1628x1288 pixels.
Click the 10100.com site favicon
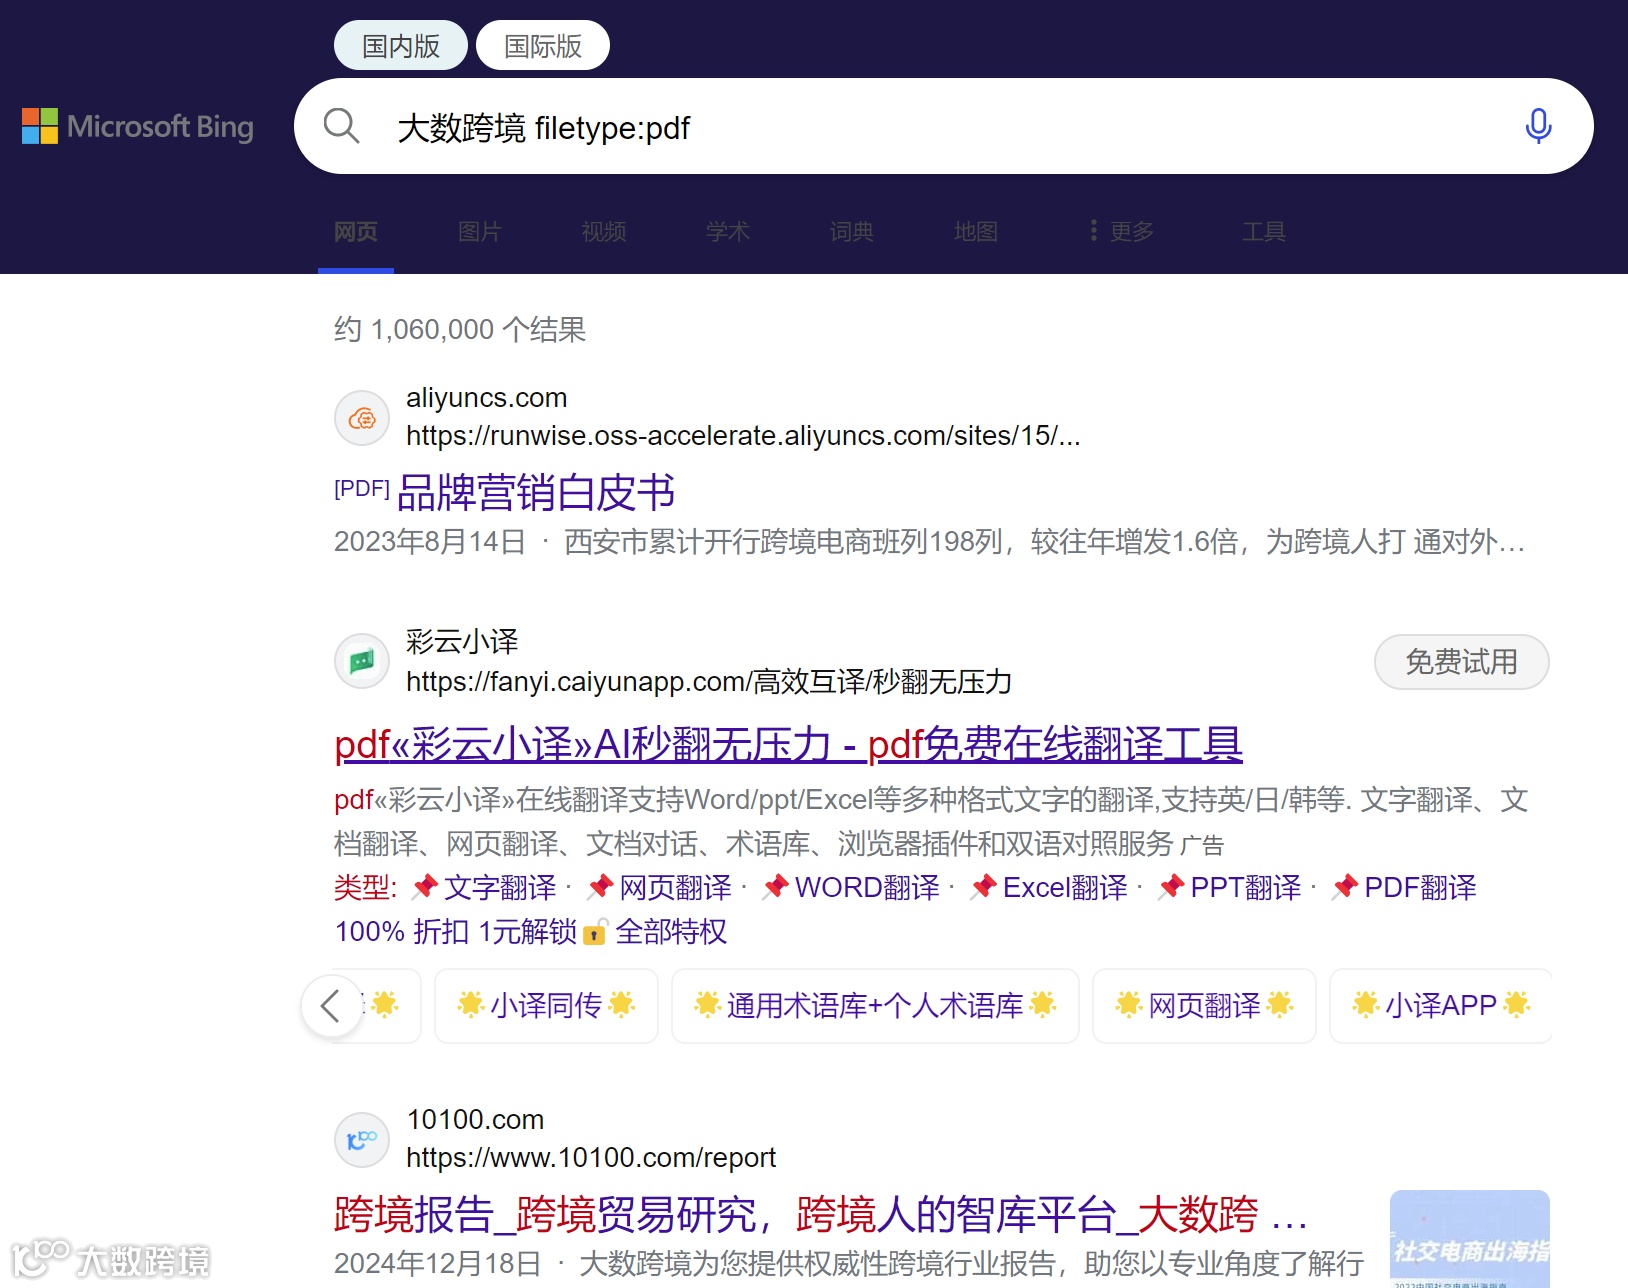point(361,1140)
